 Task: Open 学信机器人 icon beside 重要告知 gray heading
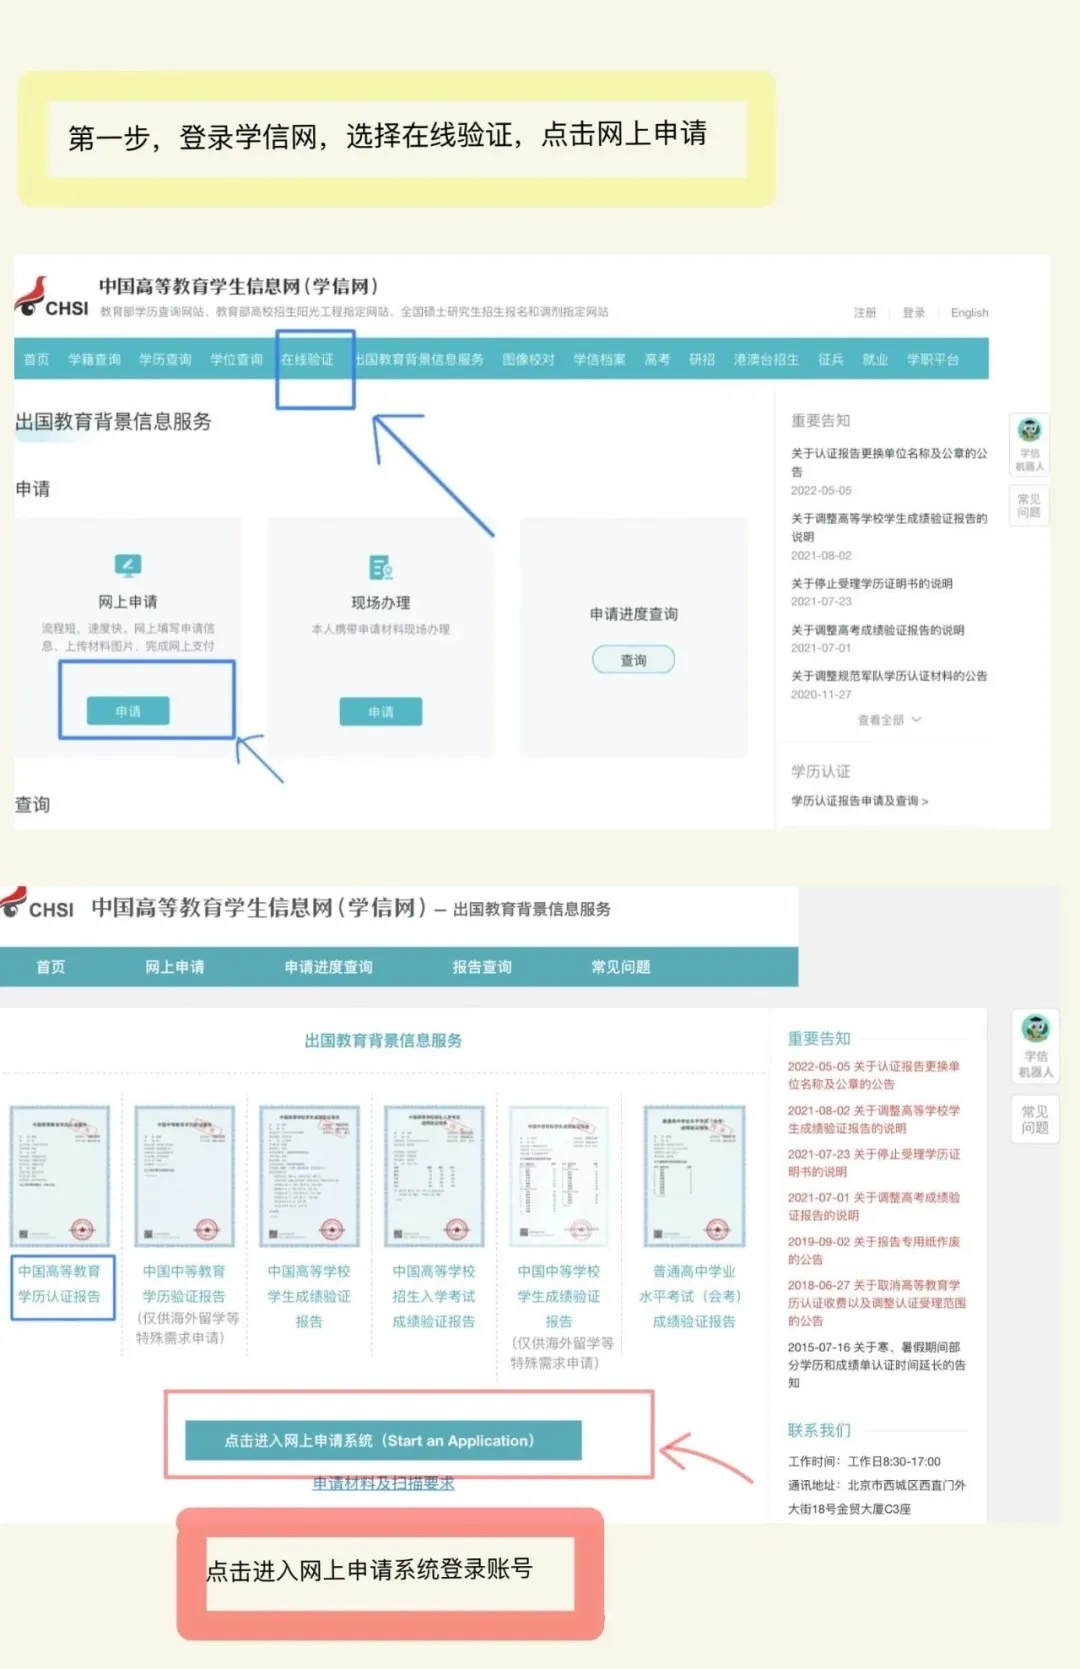pyautogui.click(x=1029, y=443)
